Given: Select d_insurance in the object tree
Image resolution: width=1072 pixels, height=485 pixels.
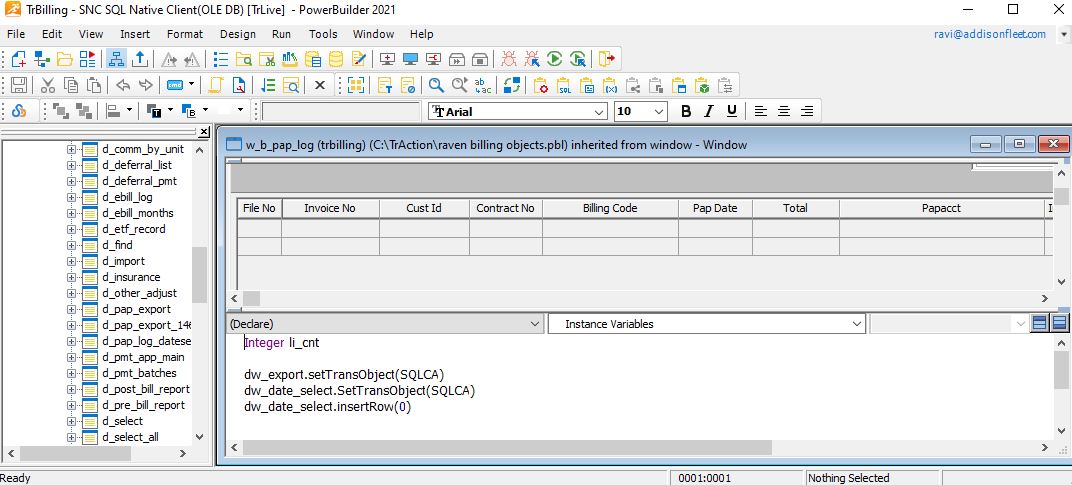Looking at the screenshot, I should (130, 277).
